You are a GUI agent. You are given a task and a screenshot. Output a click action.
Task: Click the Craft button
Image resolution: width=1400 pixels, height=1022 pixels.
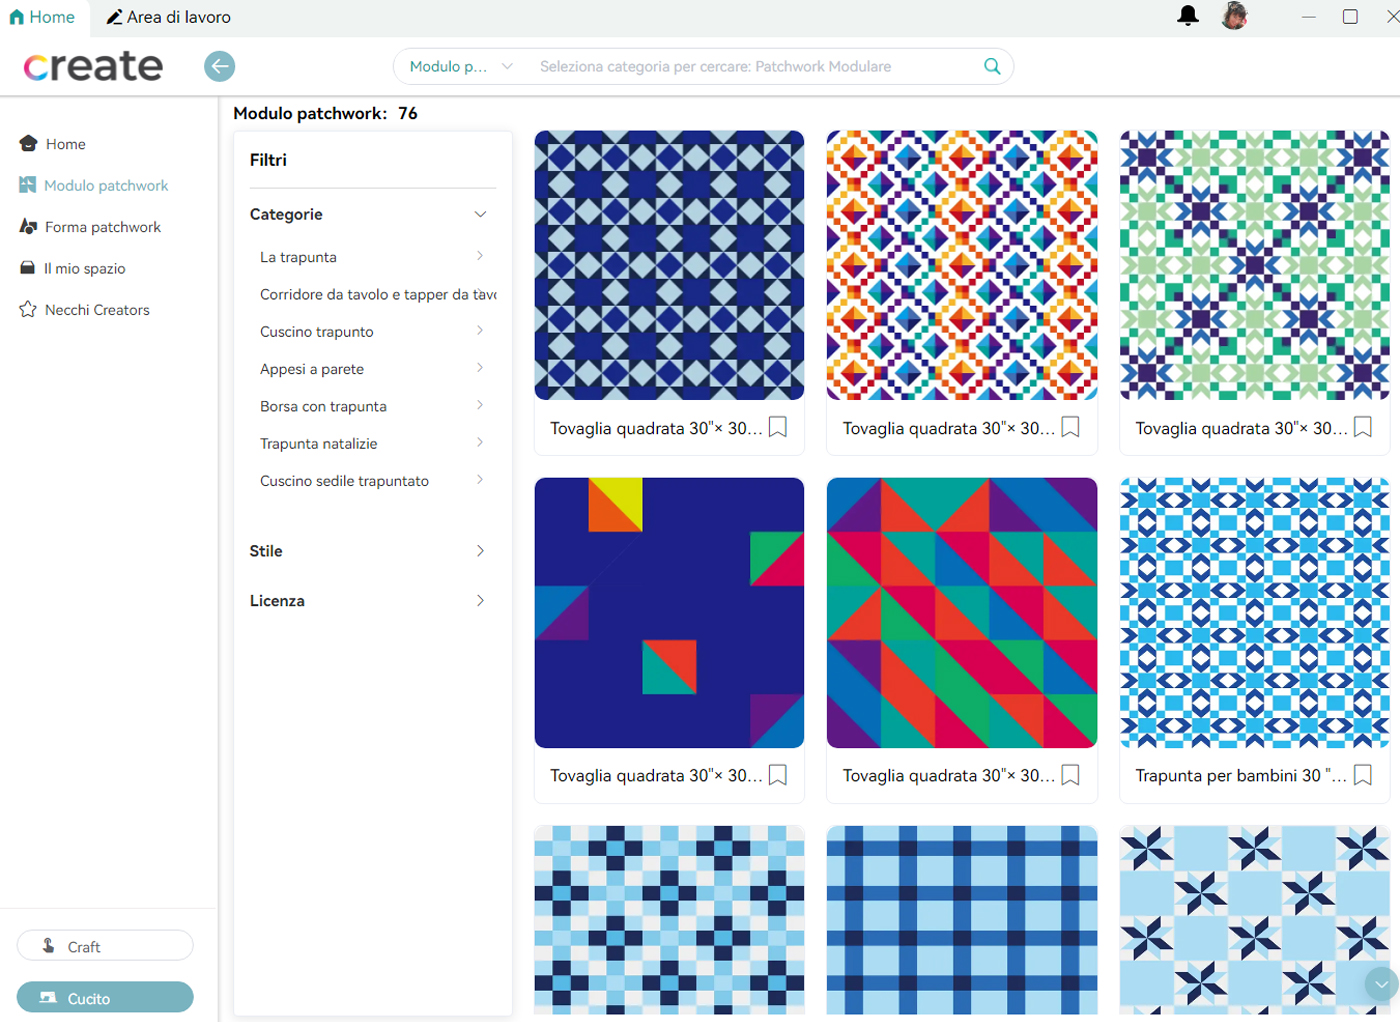(105, 946)
